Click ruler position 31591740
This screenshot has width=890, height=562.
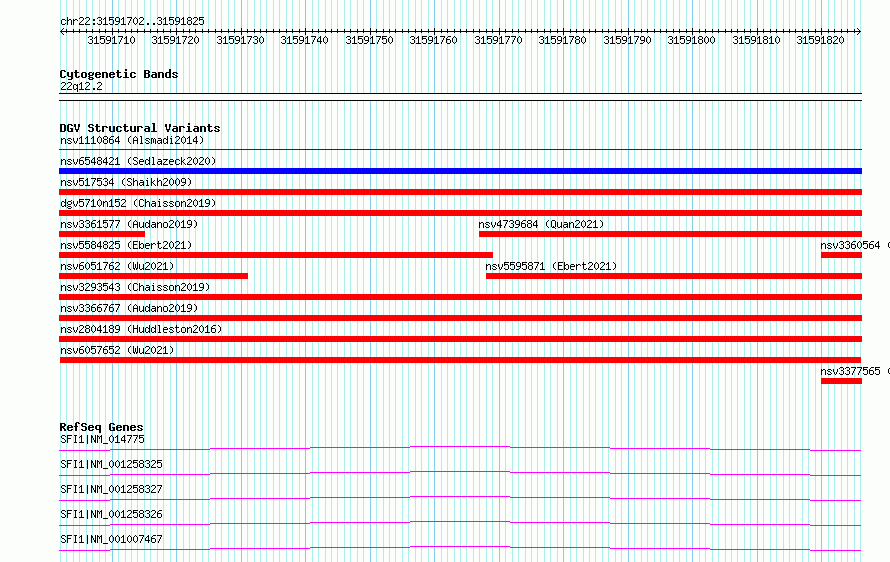pyautogui.click(x=304, y=40)
